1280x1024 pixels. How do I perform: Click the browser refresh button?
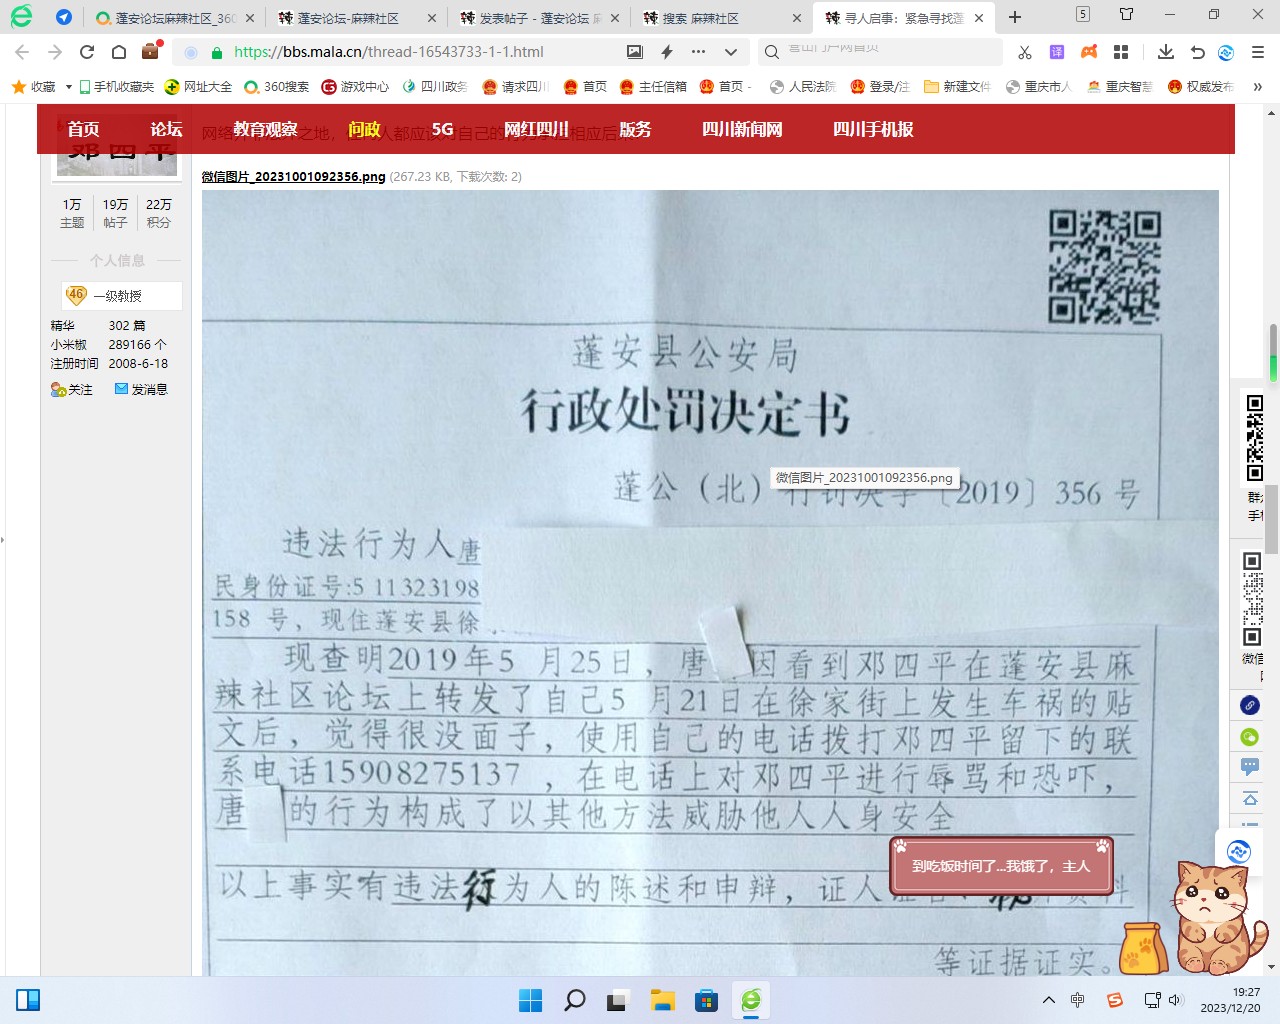tap(87, 52)
